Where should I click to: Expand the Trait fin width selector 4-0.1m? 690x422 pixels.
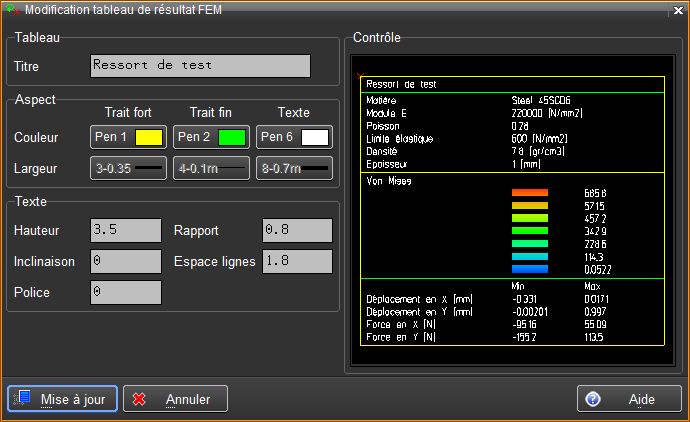click(211, 168)
